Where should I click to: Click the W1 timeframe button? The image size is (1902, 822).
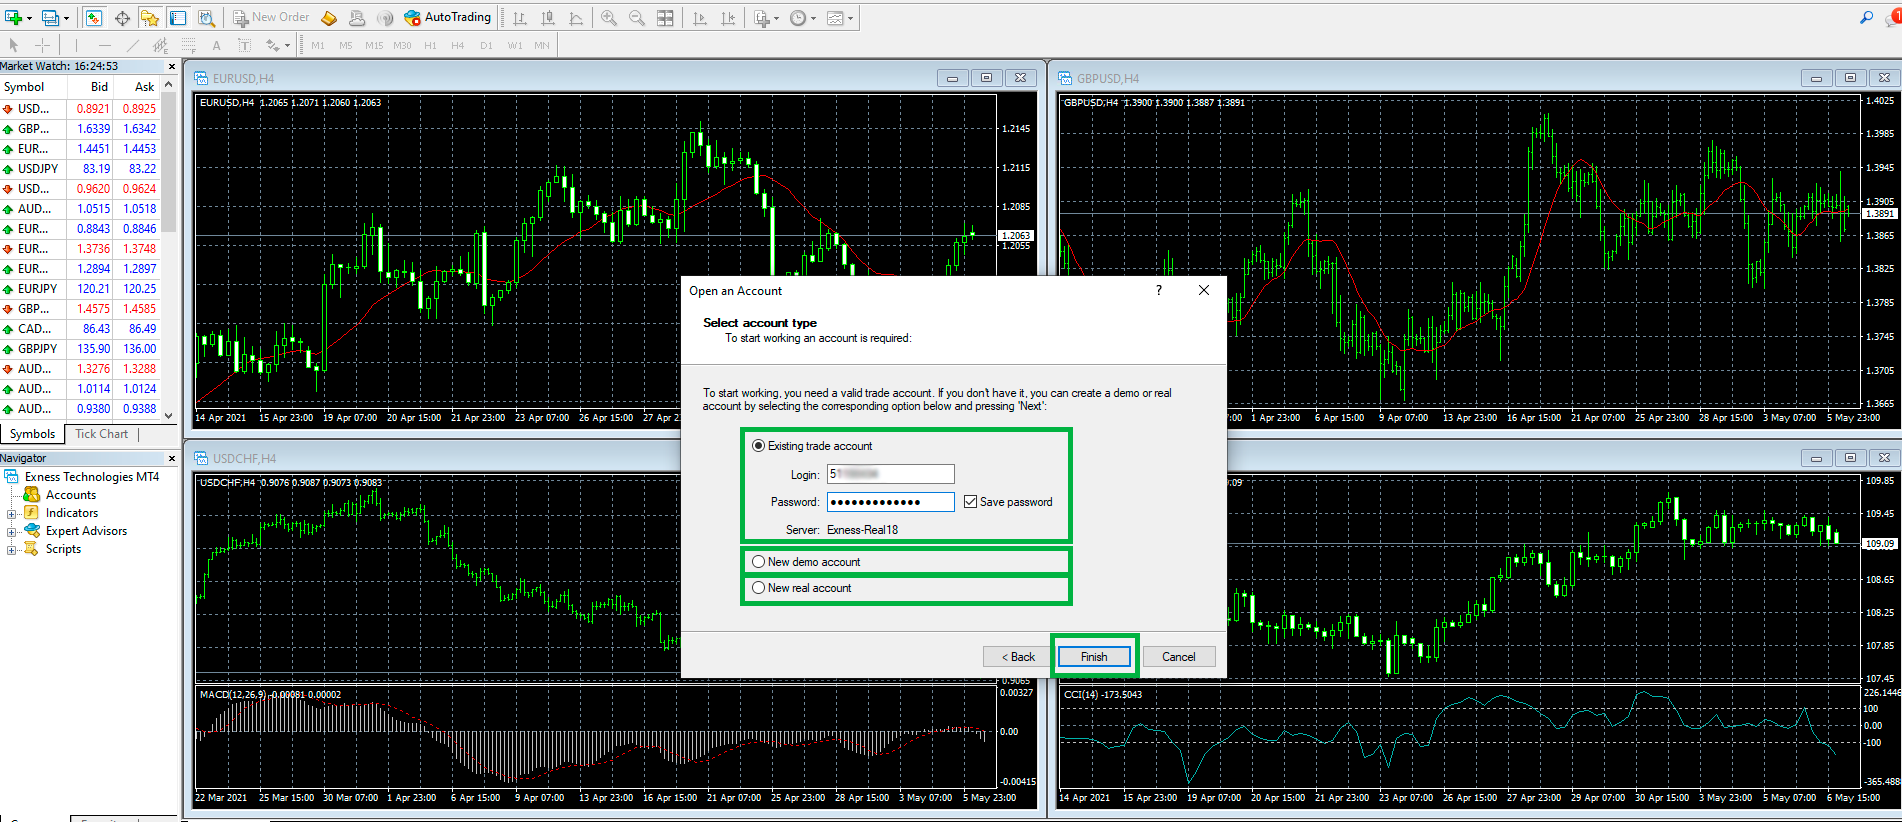pos(514,45)
